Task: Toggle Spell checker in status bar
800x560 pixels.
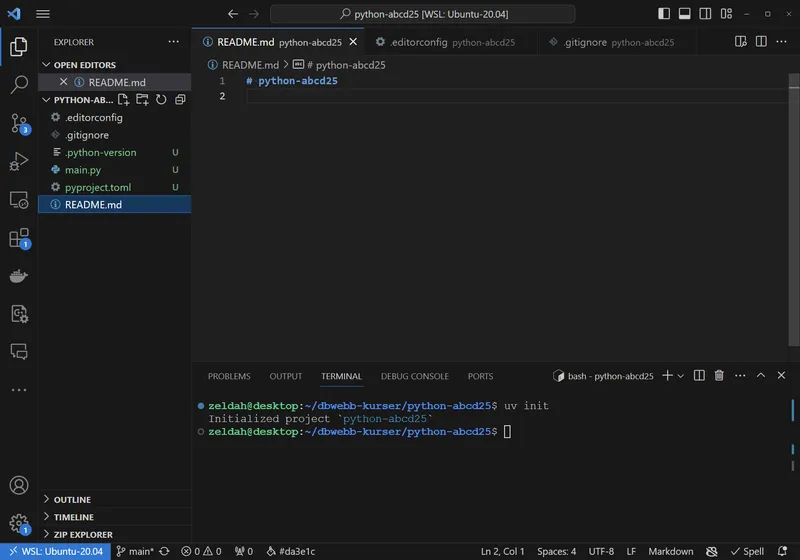Action: click(x=747, y=551)
